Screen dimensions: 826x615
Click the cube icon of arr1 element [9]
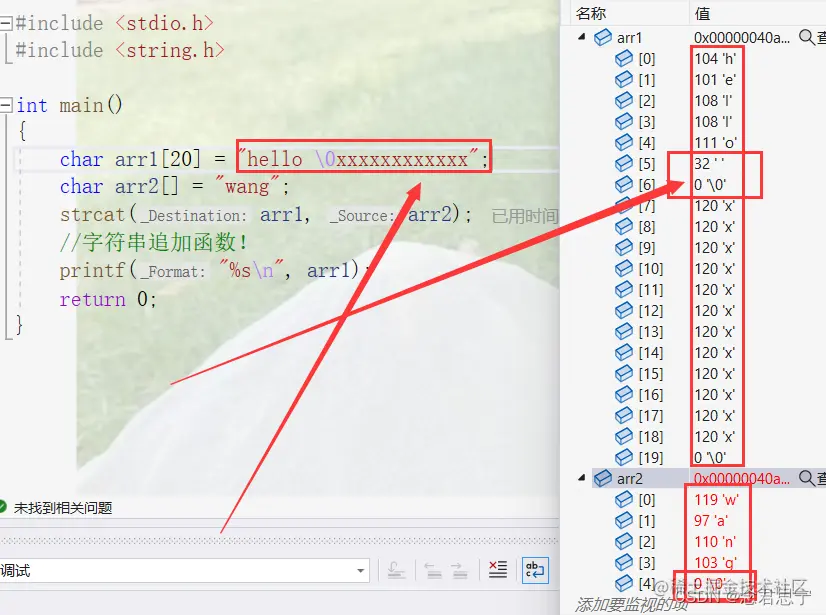coord(624,247)
